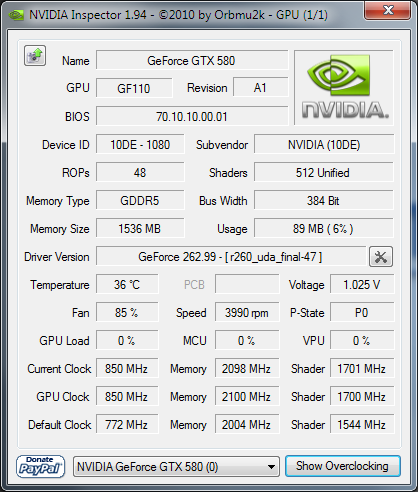This screenshot has width=418, height=492.
Task: Click the Usage 89 MB ( 6% ) field
Action: tap(324, 228)
